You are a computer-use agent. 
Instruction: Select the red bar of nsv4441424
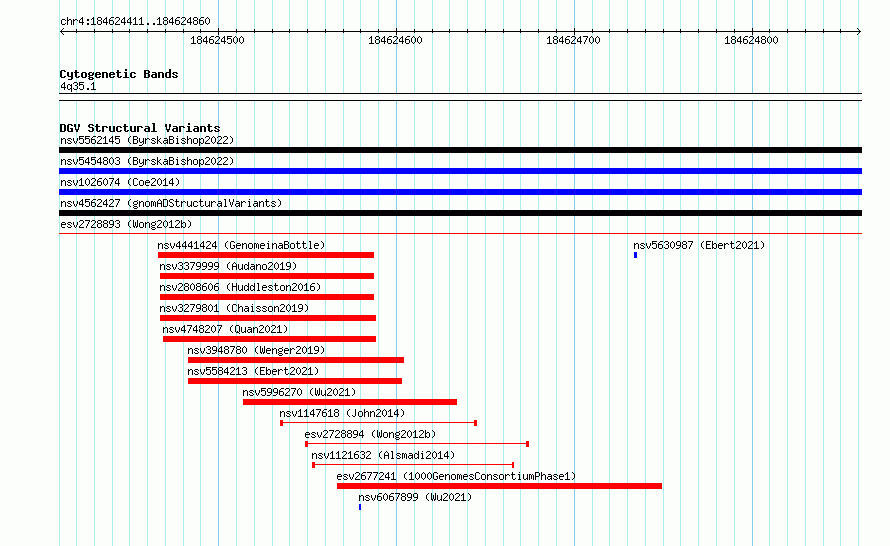[x=266, y=255]
